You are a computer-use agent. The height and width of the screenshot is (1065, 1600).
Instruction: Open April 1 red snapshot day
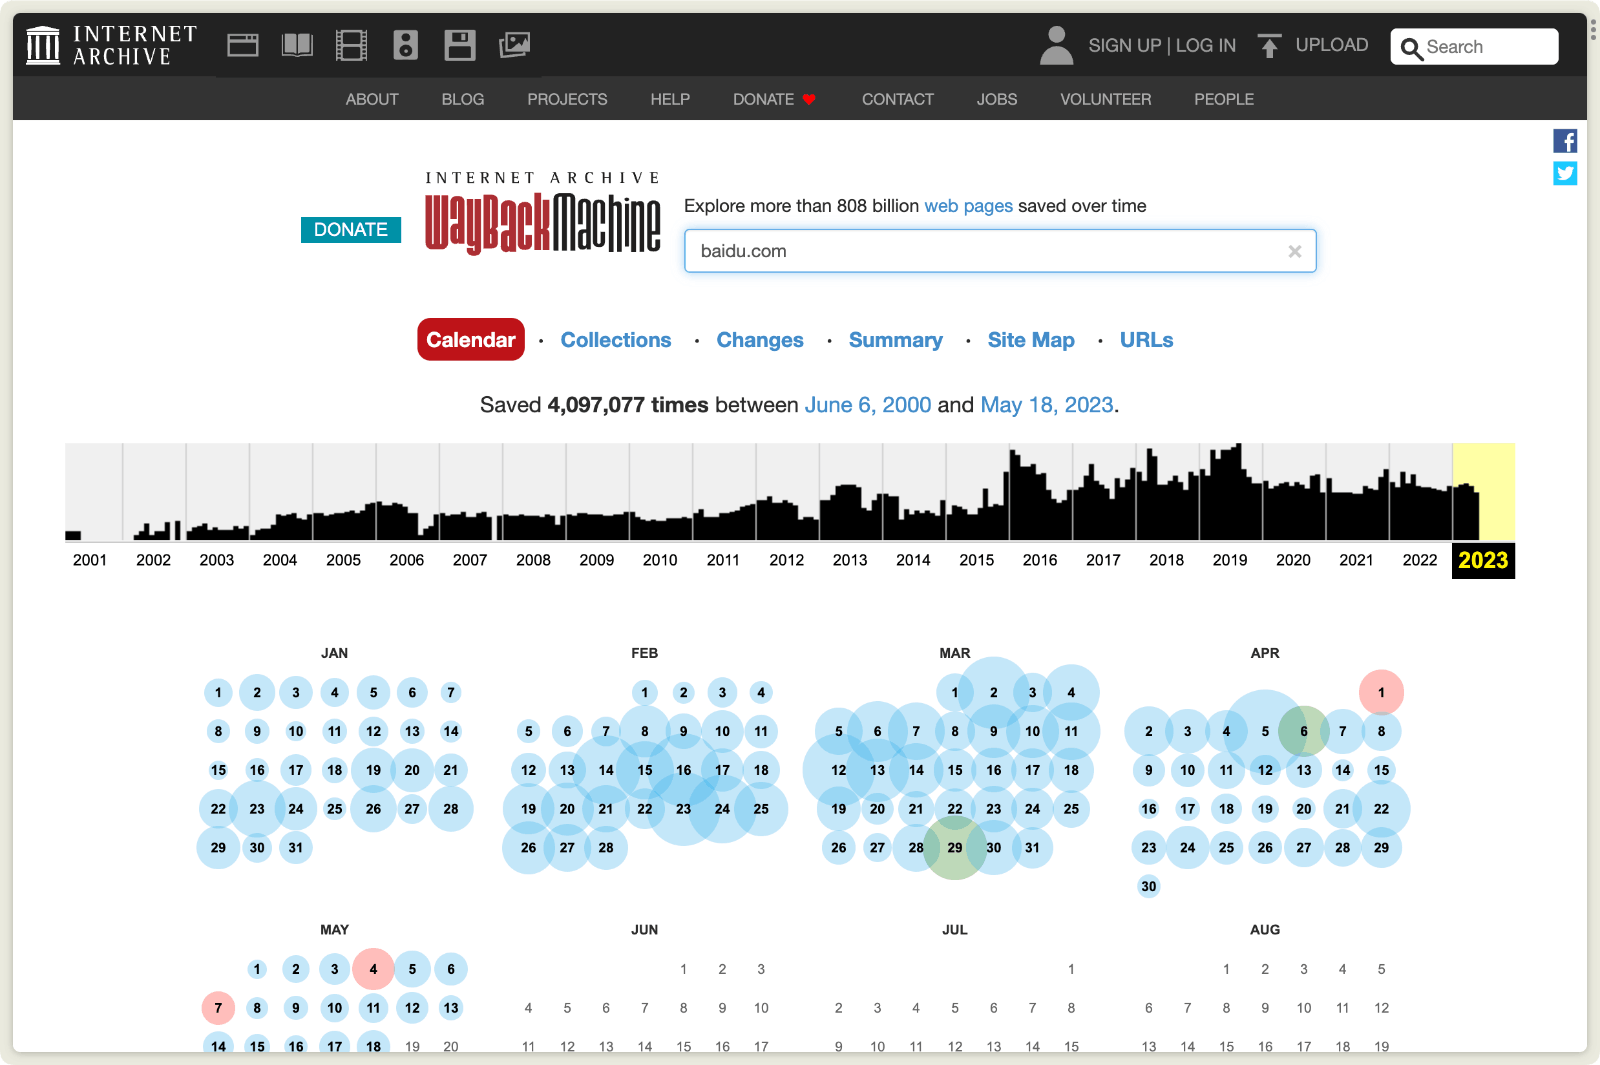coord(1382,692)
